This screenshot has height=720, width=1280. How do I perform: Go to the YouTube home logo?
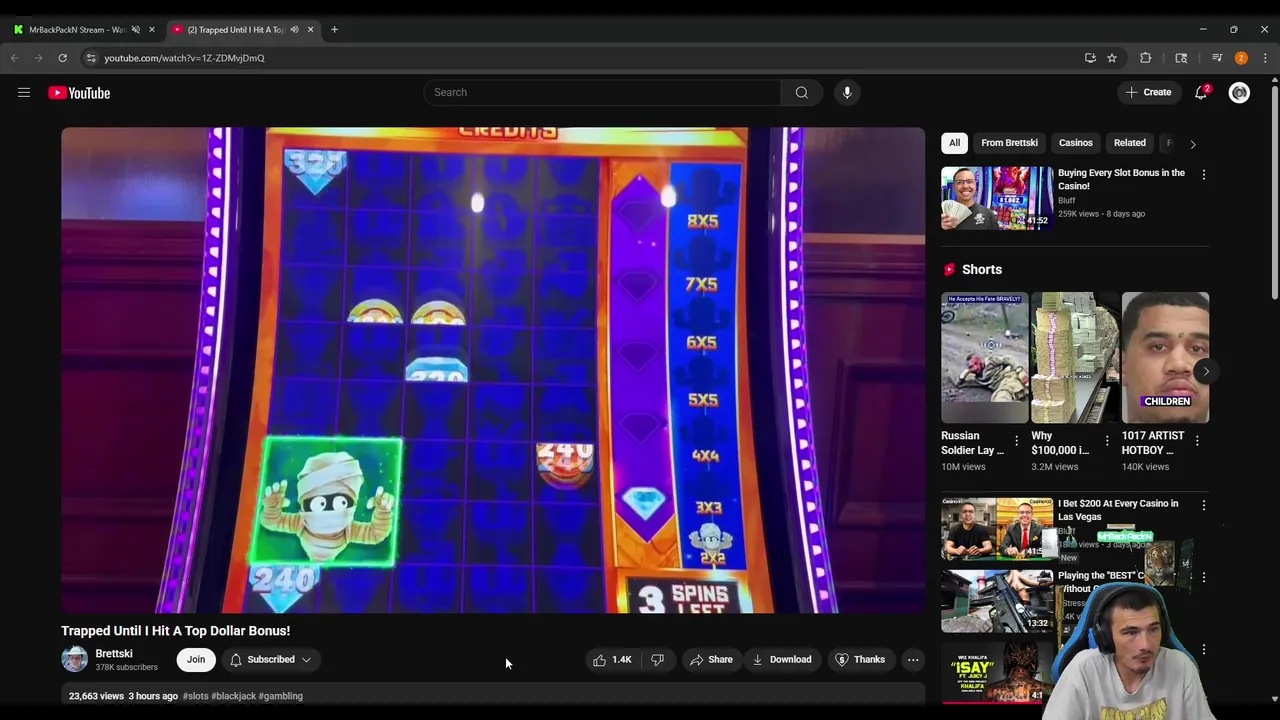pyautogui.click(x=79, y=93)
